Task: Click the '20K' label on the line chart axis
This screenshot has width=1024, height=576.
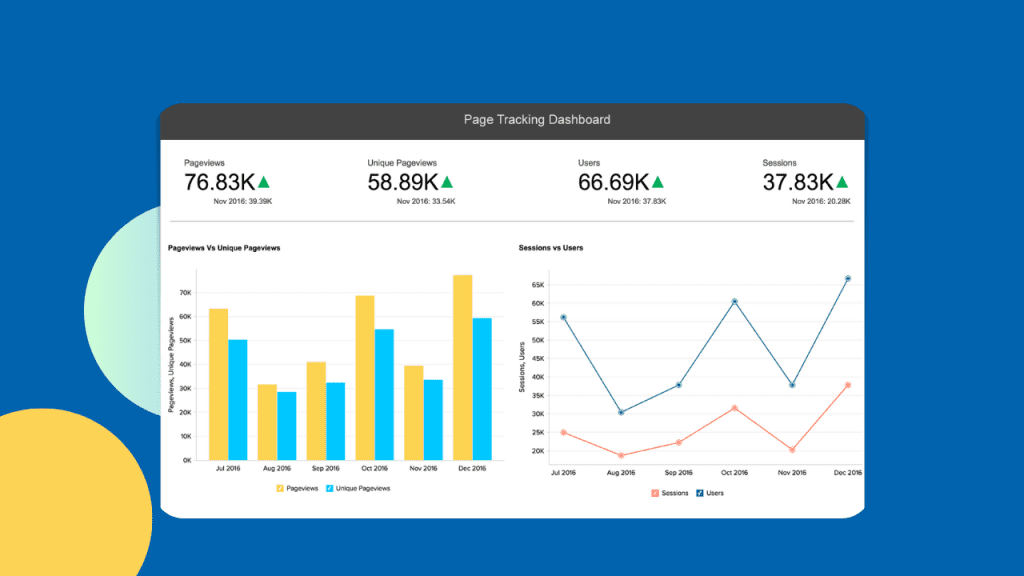Action: tap(537, 451)
